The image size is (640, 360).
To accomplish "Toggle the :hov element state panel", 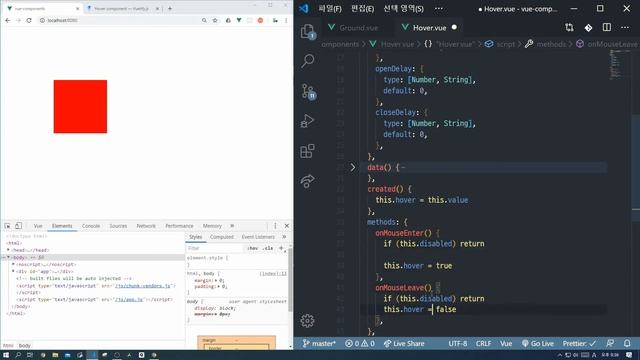I will [x=253, y=248].
